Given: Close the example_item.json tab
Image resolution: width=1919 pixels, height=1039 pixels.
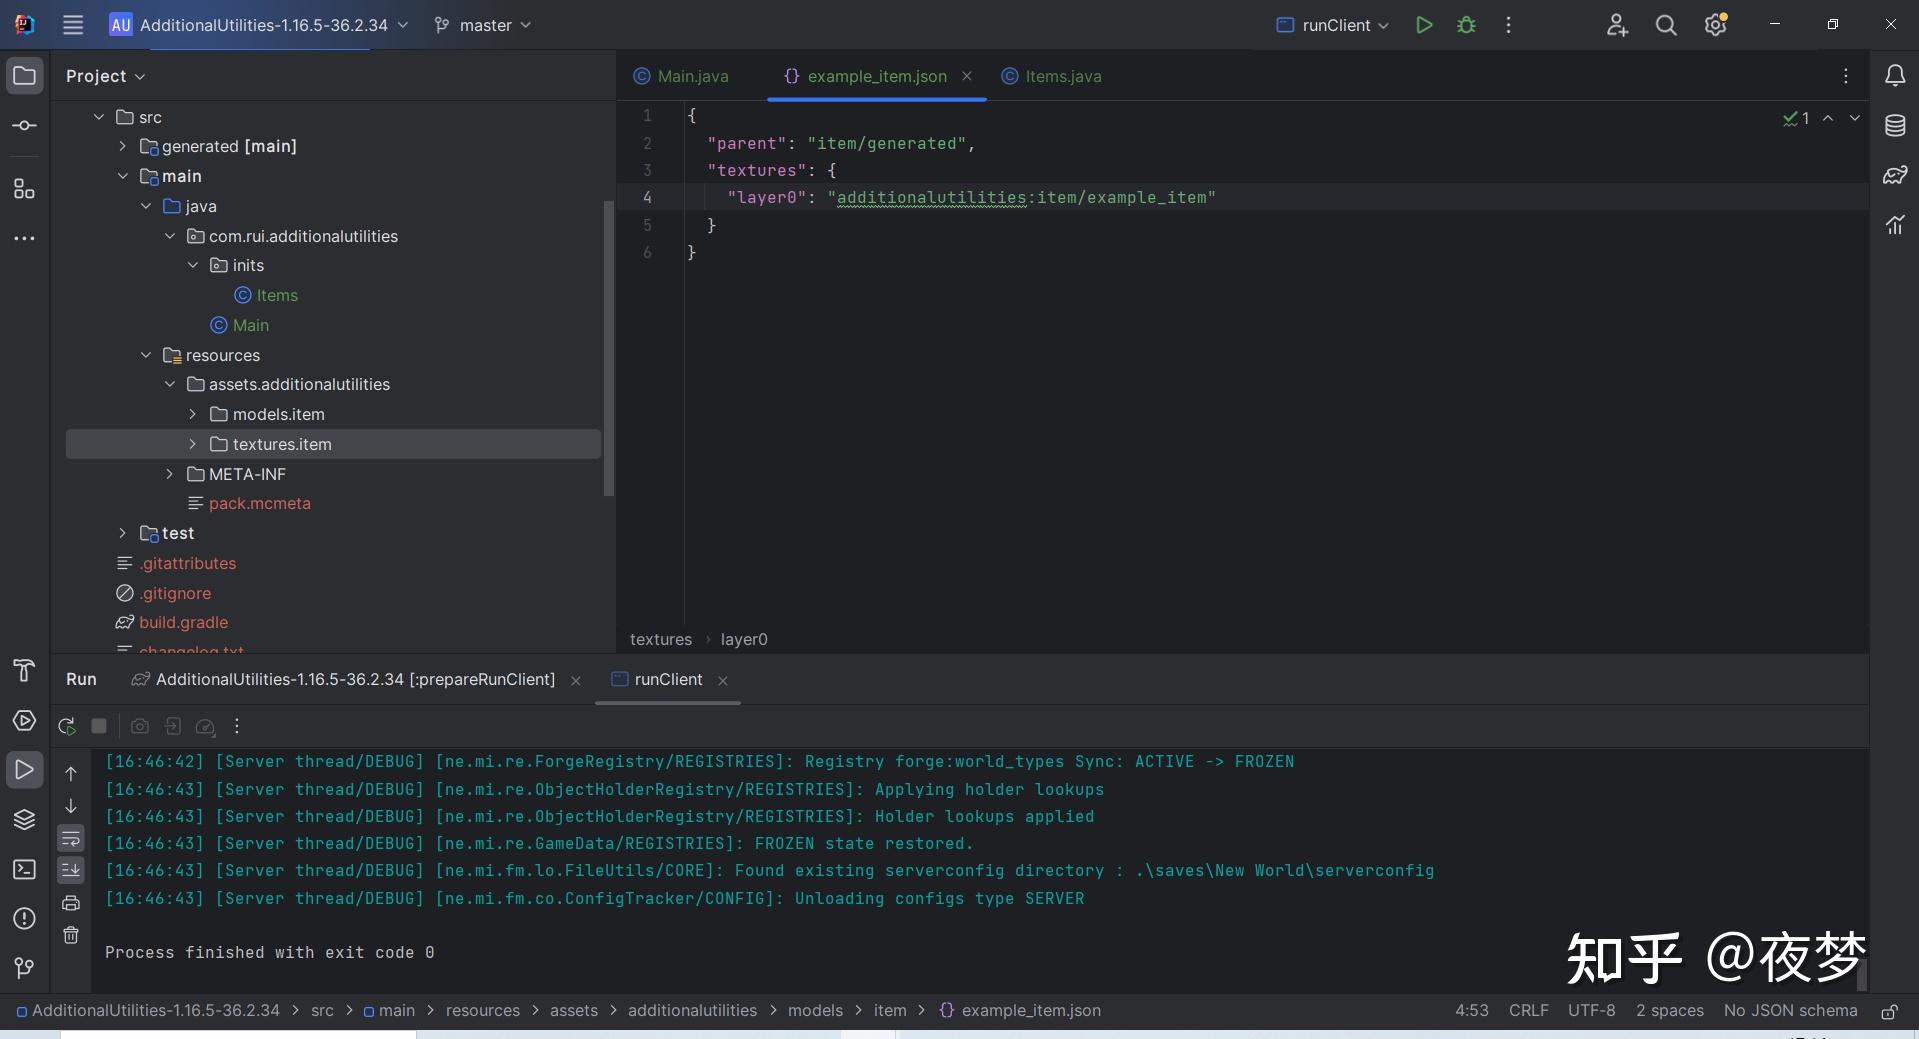Looking at the screenshot, I should point(967,76).
